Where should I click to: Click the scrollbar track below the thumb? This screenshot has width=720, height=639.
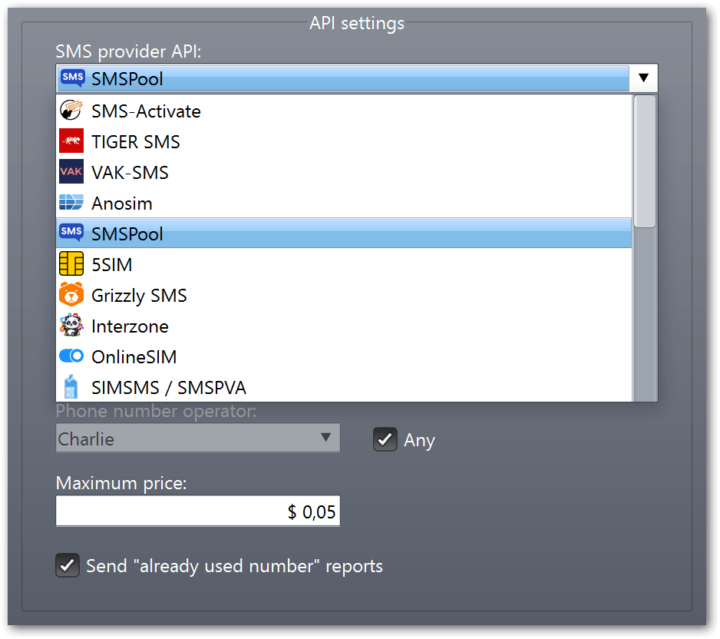coord(645,314)
